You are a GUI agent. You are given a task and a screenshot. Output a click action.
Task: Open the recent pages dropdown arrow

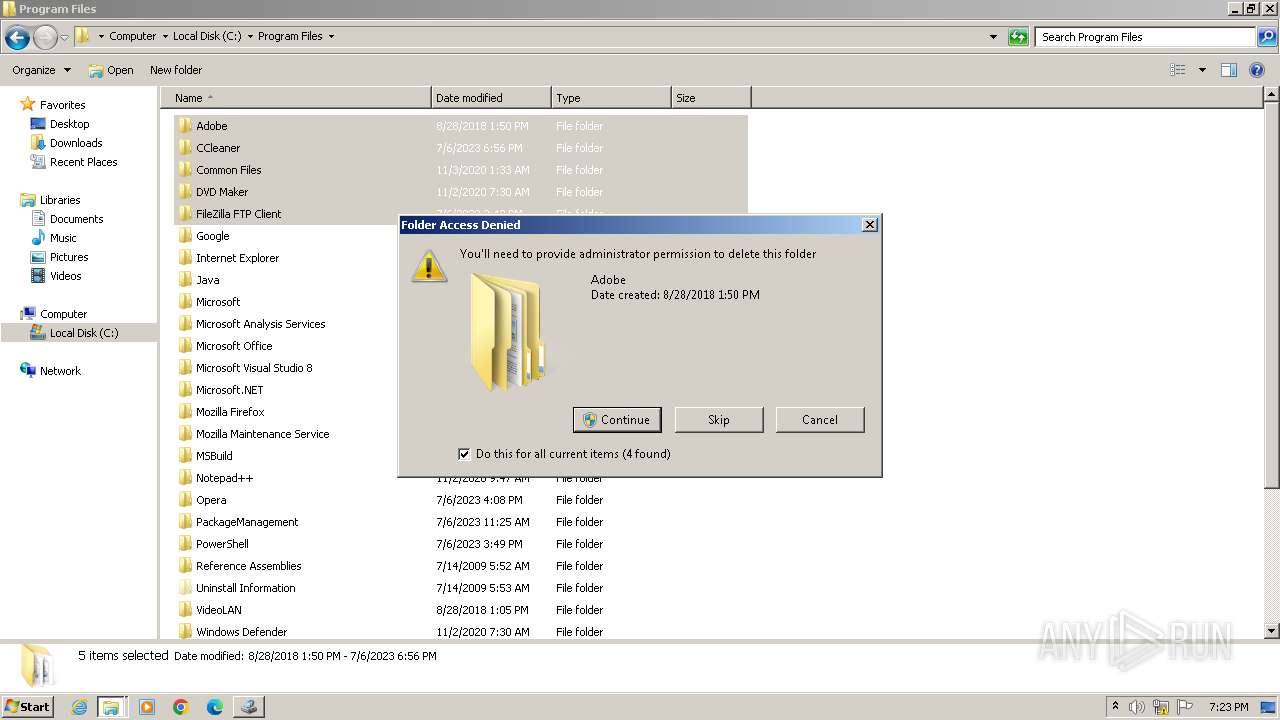point(64,38)
